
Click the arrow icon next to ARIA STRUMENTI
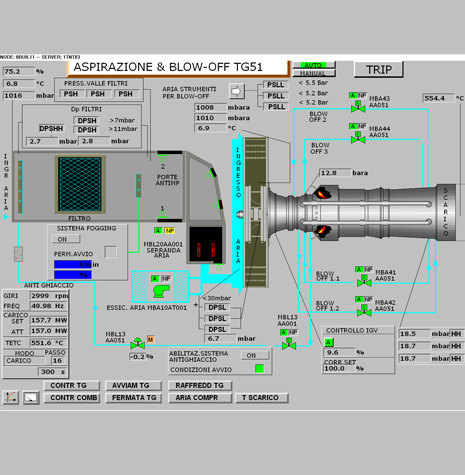pyautogui.click(x=236, y=91)
